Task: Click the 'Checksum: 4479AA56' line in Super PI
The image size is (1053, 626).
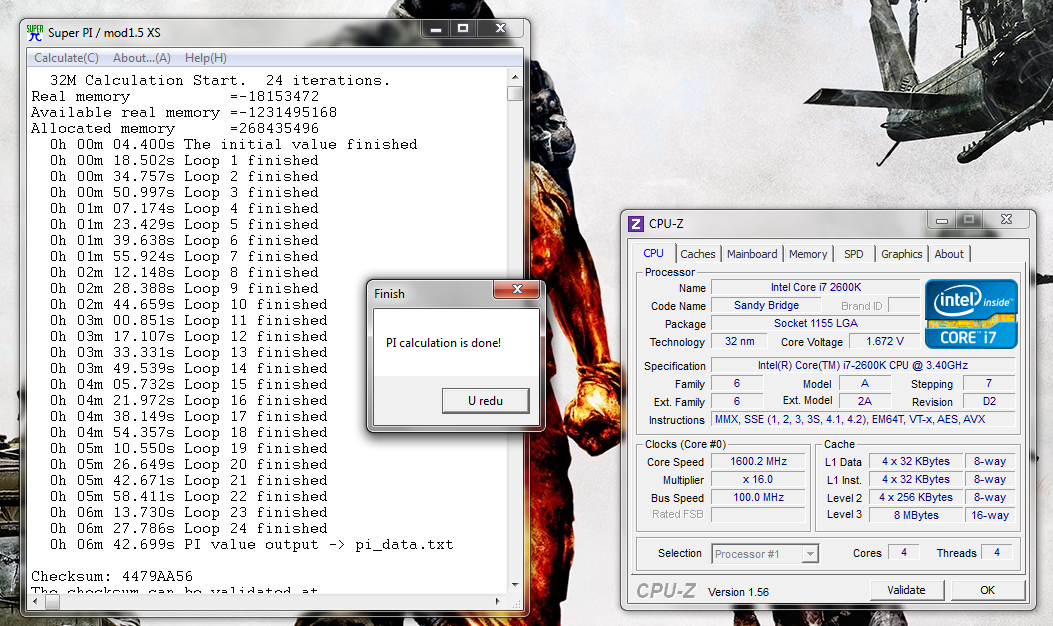Action: tap(111, 576)
